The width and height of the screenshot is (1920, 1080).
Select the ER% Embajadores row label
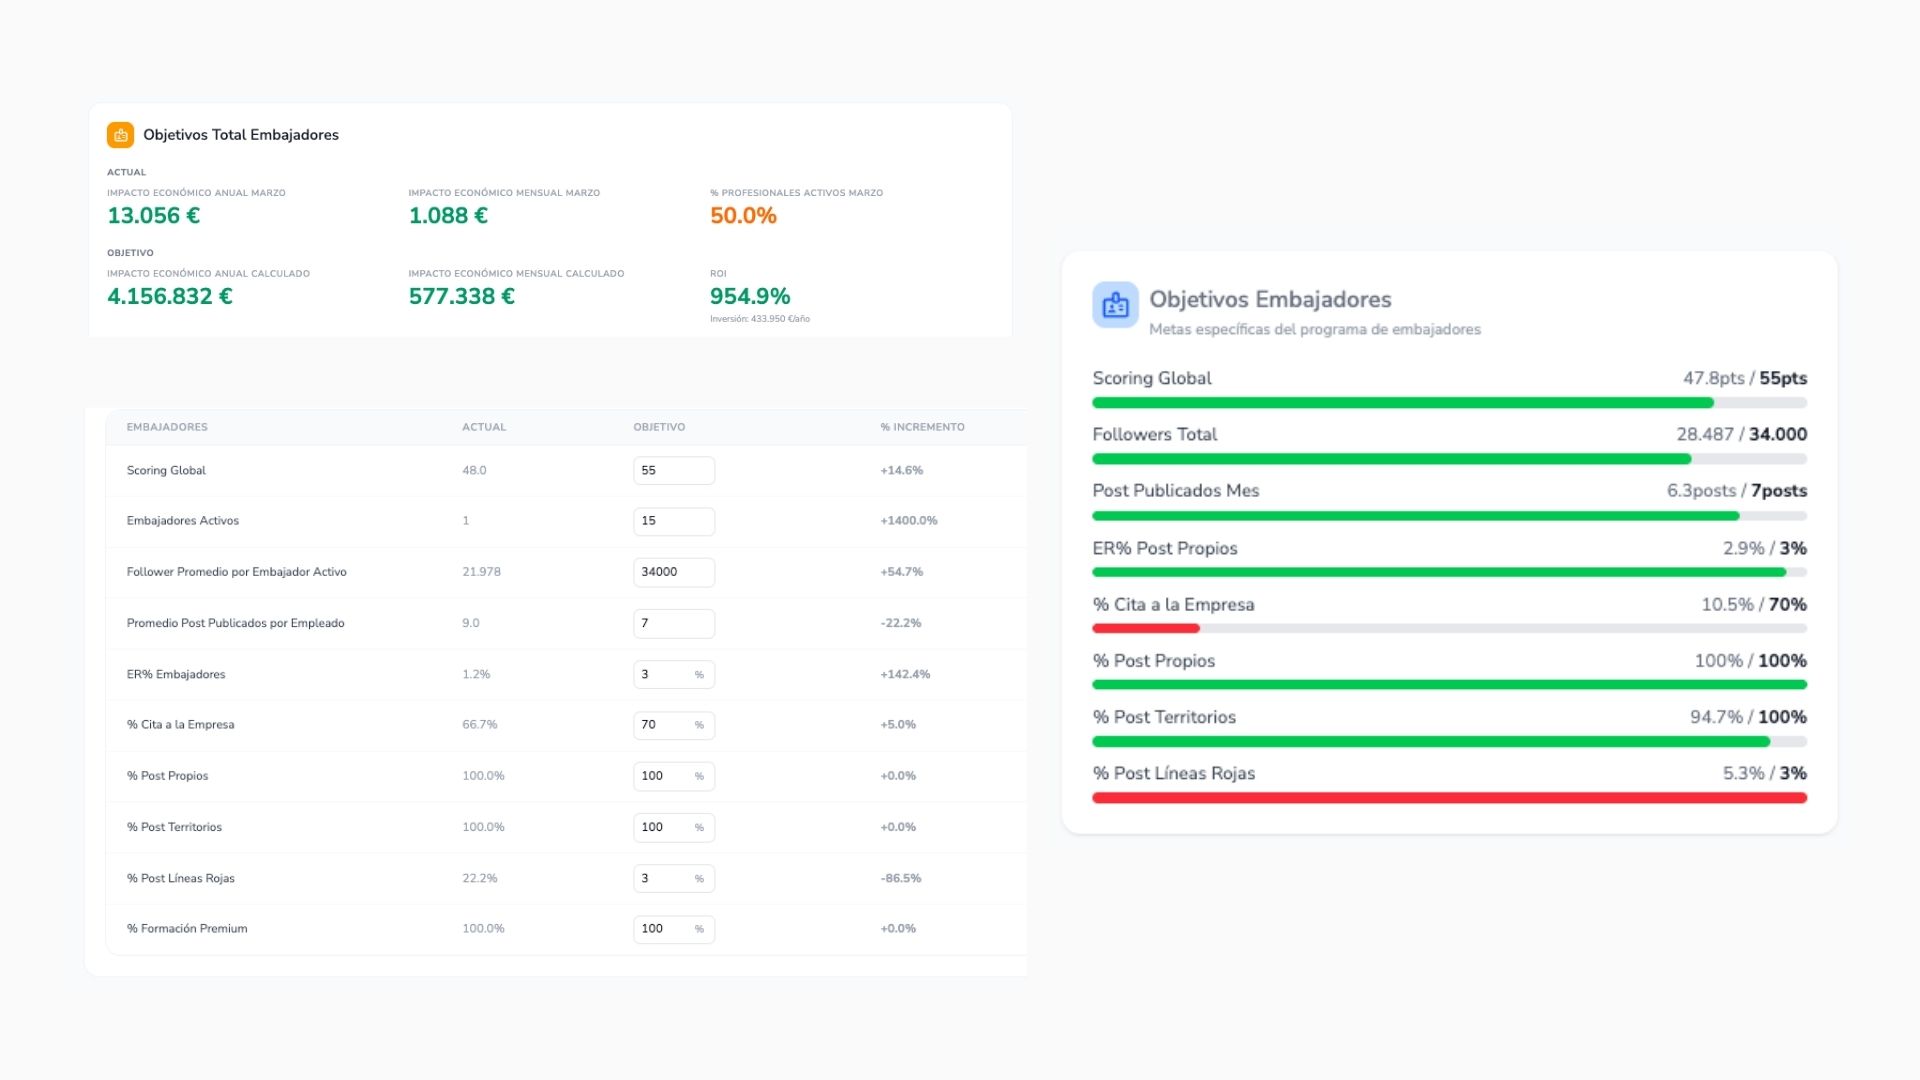176,674
